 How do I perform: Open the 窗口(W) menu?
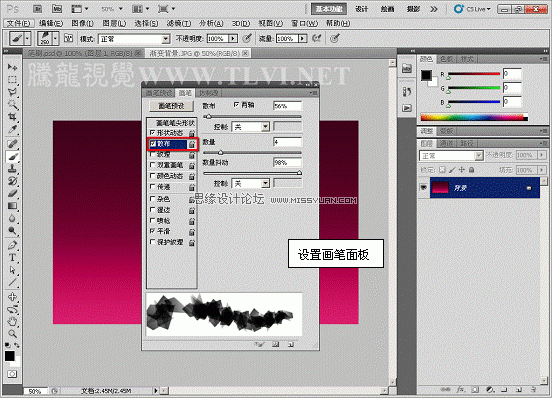click(x=305, y=23)
